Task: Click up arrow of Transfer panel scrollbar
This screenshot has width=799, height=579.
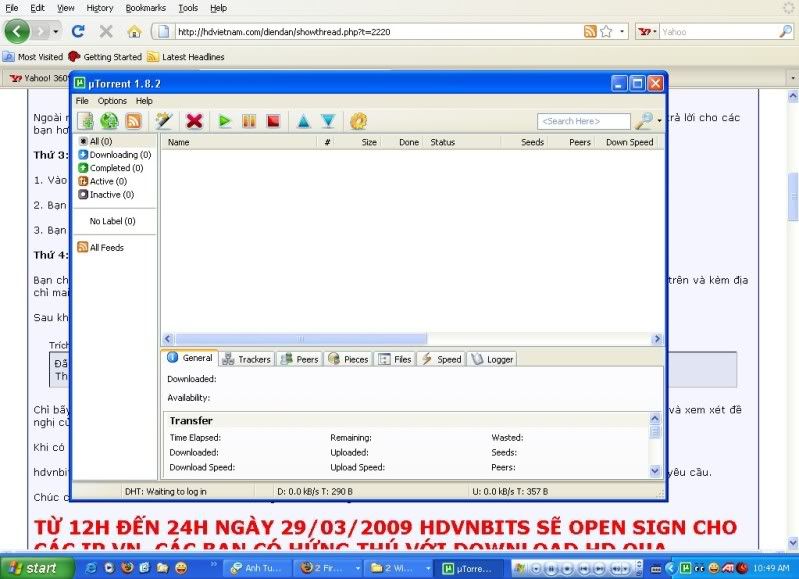Action: pos(655,419)
